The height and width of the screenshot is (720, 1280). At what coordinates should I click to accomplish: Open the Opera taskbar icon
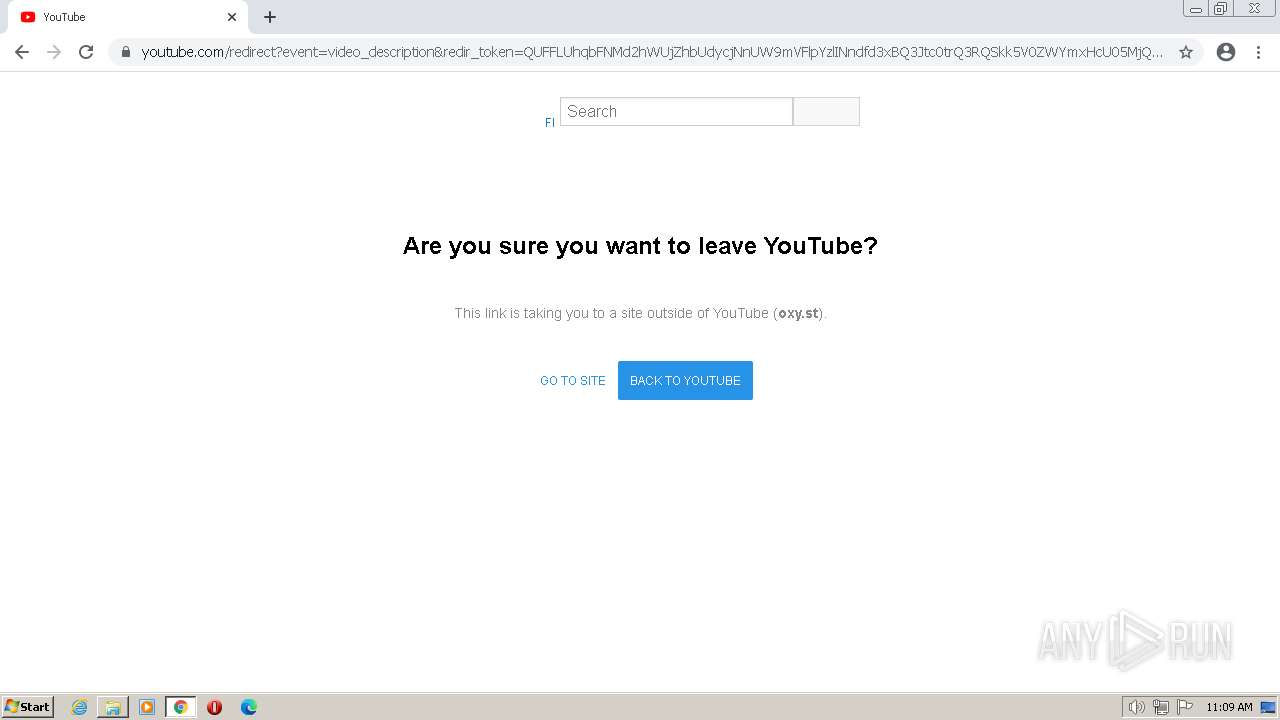coord(214,707)
